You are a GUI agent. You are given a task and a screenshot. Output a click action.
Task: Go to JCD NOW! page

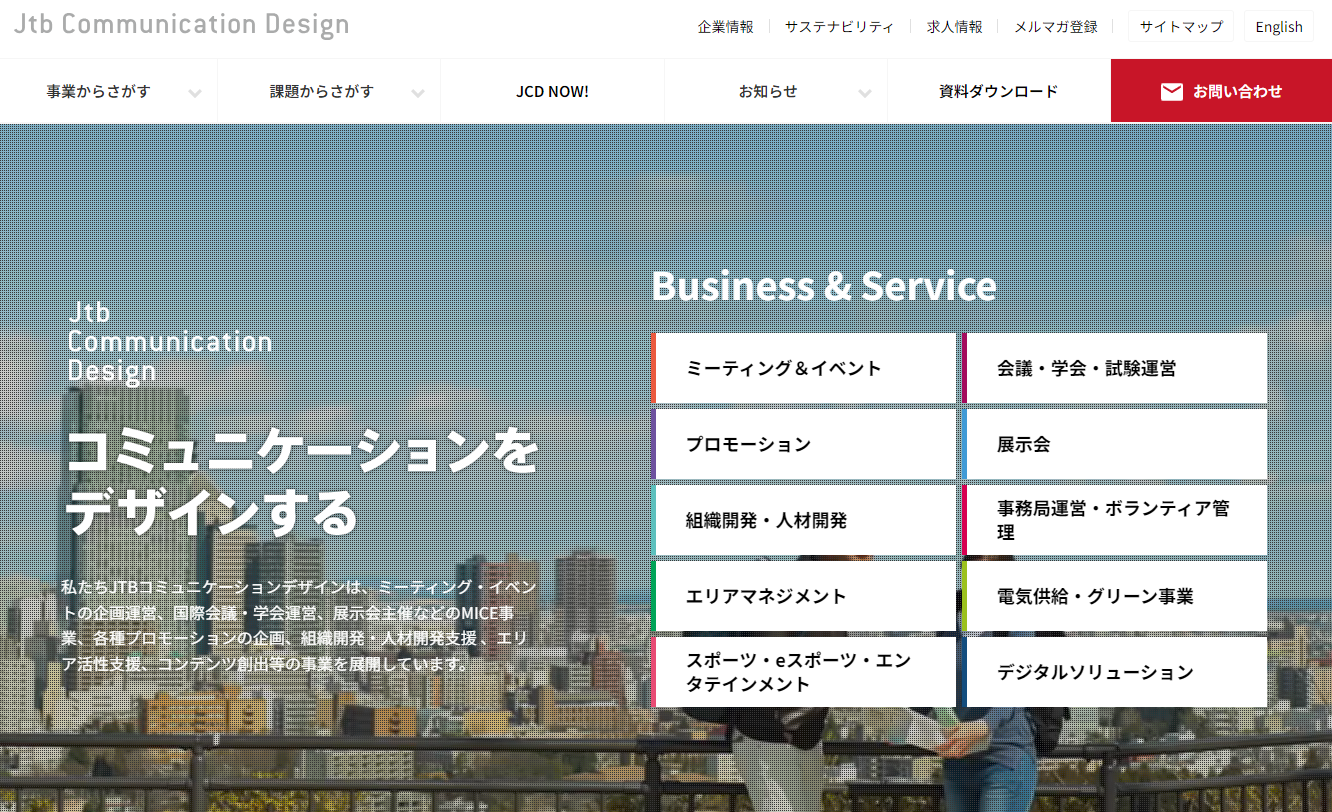click(552, 91)
